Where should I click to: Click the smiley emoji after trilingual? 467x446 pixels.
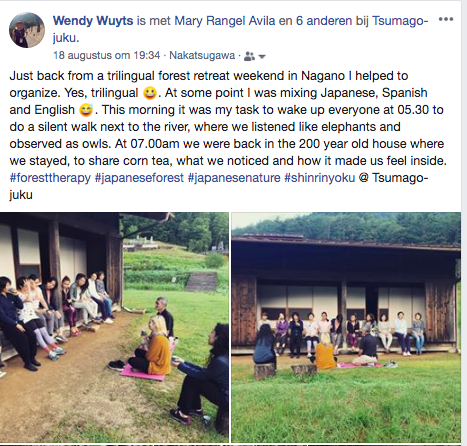(150, 93)
